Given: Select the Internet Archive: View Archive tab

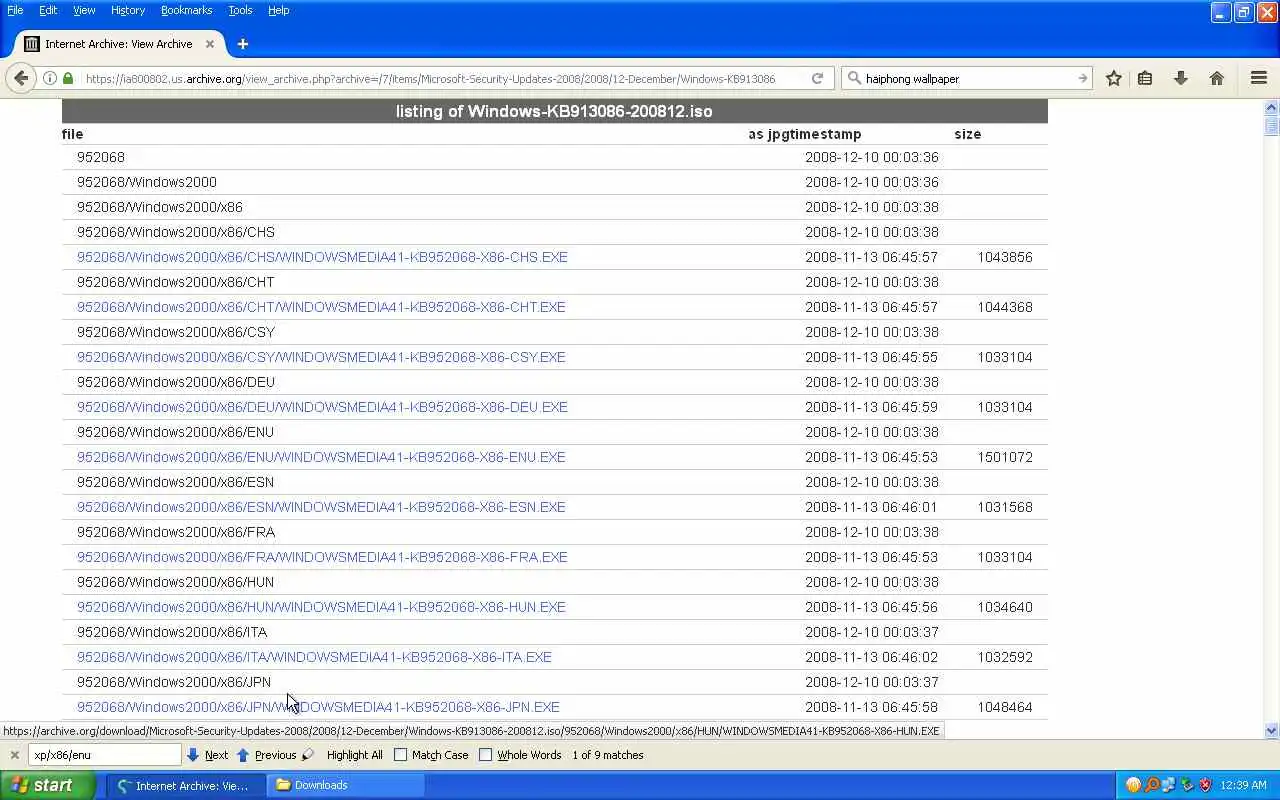Looking at the screenshot, I should click(x=120, y=44).
